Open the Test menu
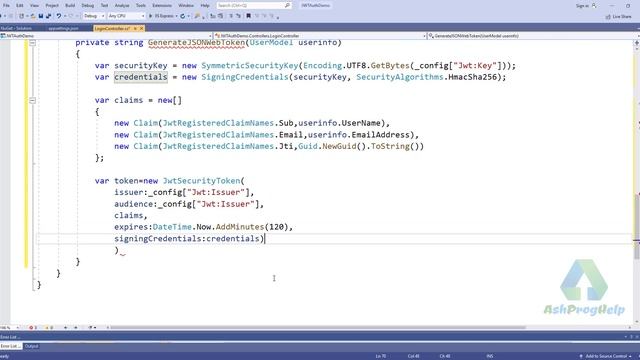 (x=104, y=5)
